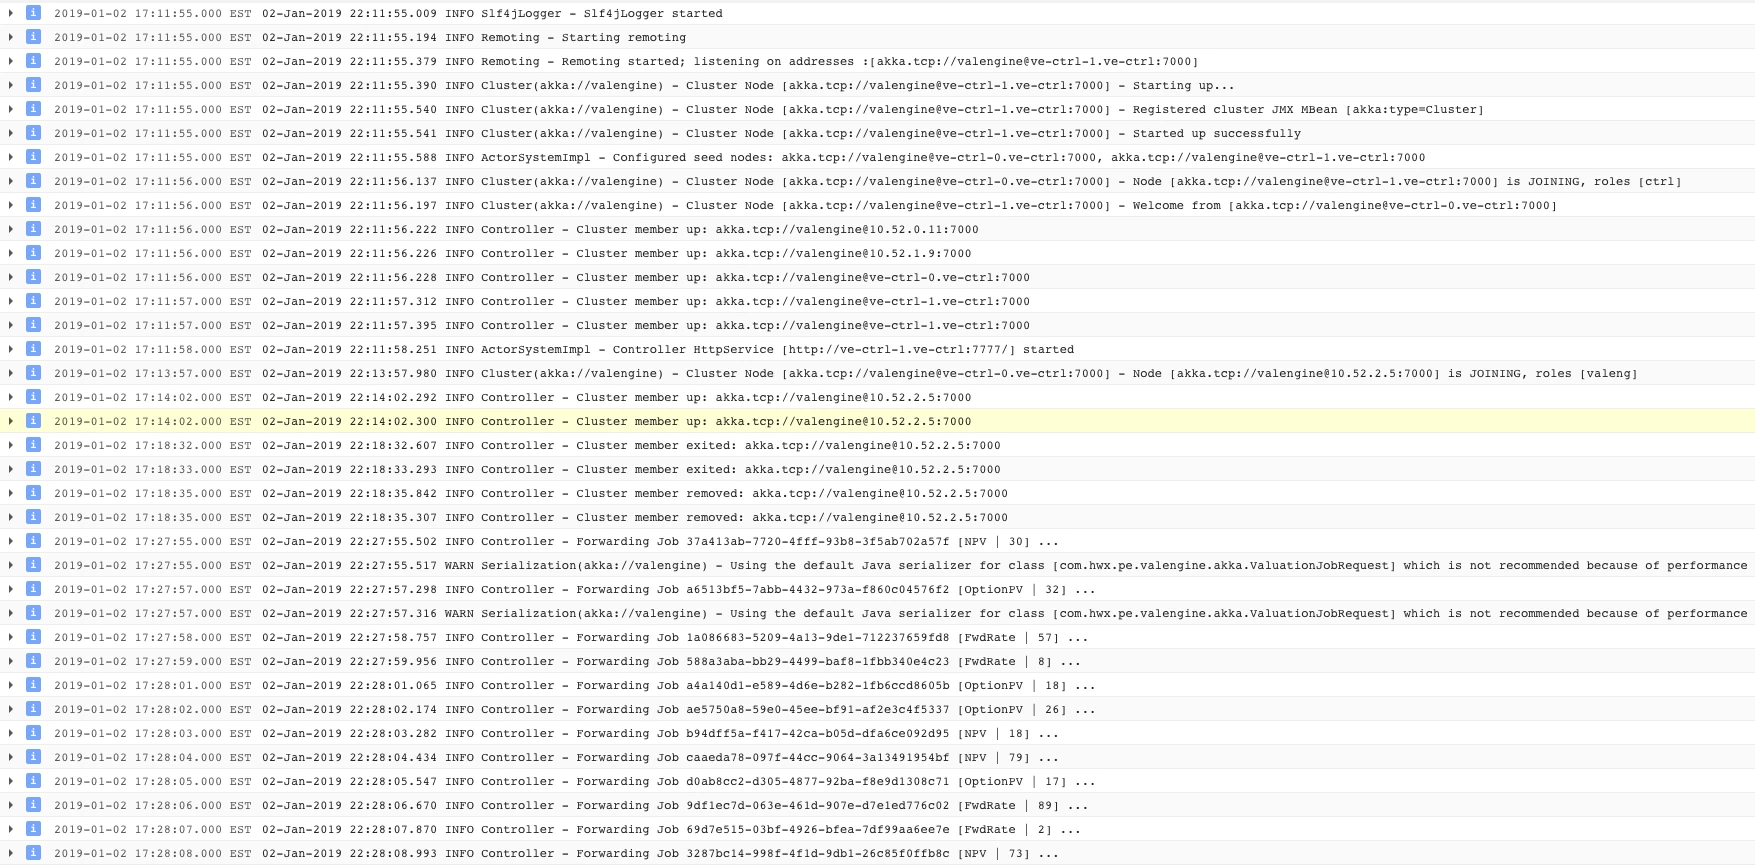Click severity icon on 22:27:55.517 WARN Serialization row

pos(33,565)
